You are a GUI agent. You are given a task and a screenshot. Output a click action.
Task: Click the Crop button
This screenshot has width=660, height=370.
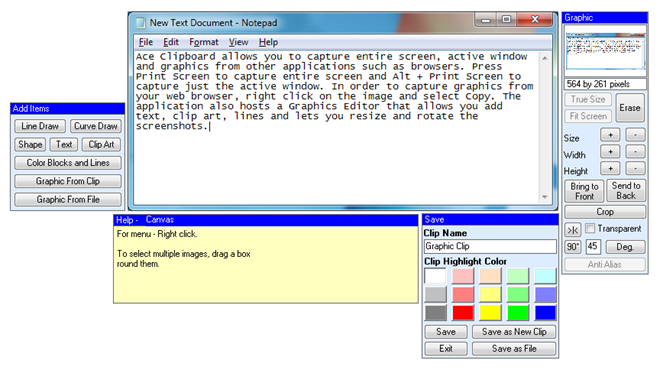click(x=605, y=212)
